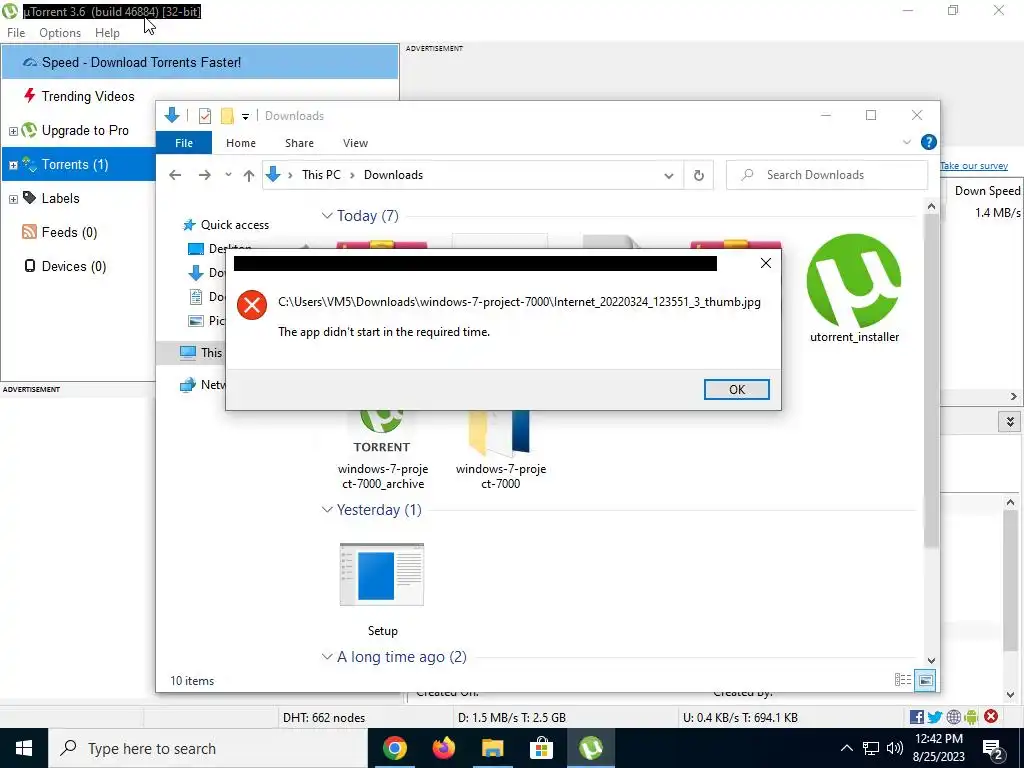The height and width of the screenshot is (768, 1024).
Task: Open the File tab in Explorer
Action: click(x=184, y=143)
